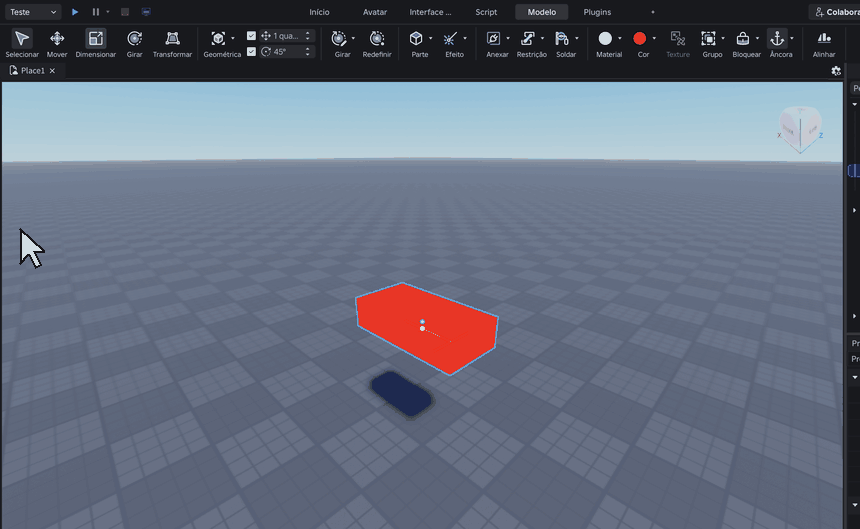Viewport: 860px width, 529px height.
Task: Toggle the 45° rotation snapping checkbox
Action: point(251,52)
